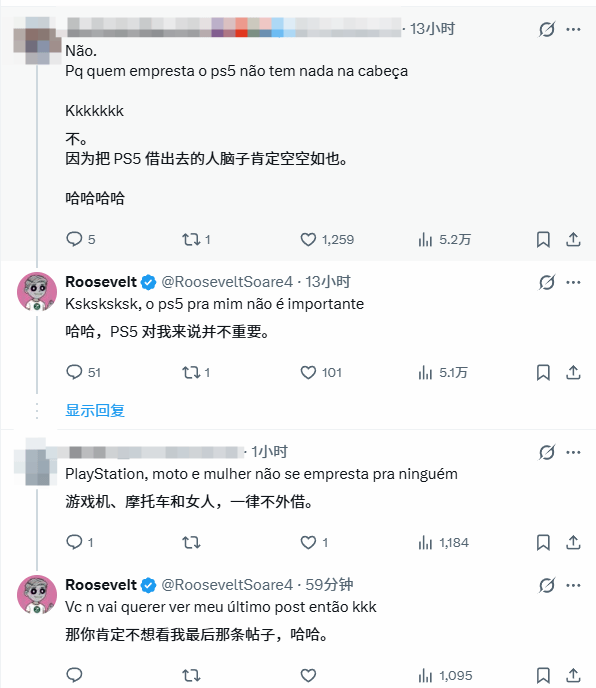
Task: Open comments on the 'Não.' reply
Action: (x=81, y=240)
